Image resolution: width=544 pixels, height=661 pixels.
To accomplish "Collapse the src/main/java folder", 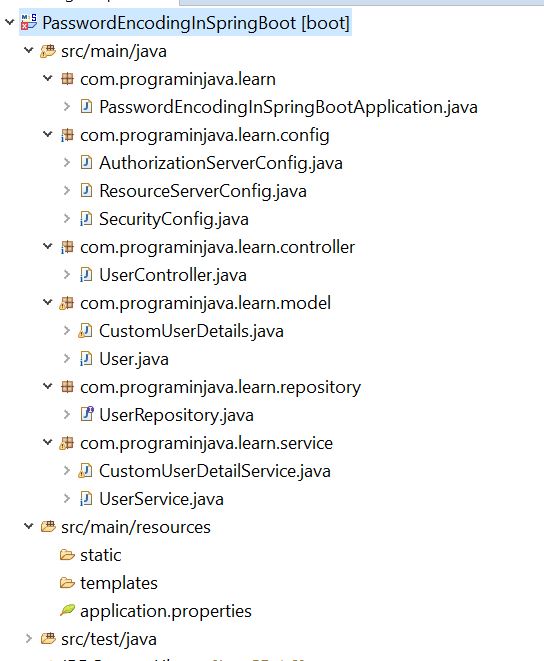I will (29, 51).
